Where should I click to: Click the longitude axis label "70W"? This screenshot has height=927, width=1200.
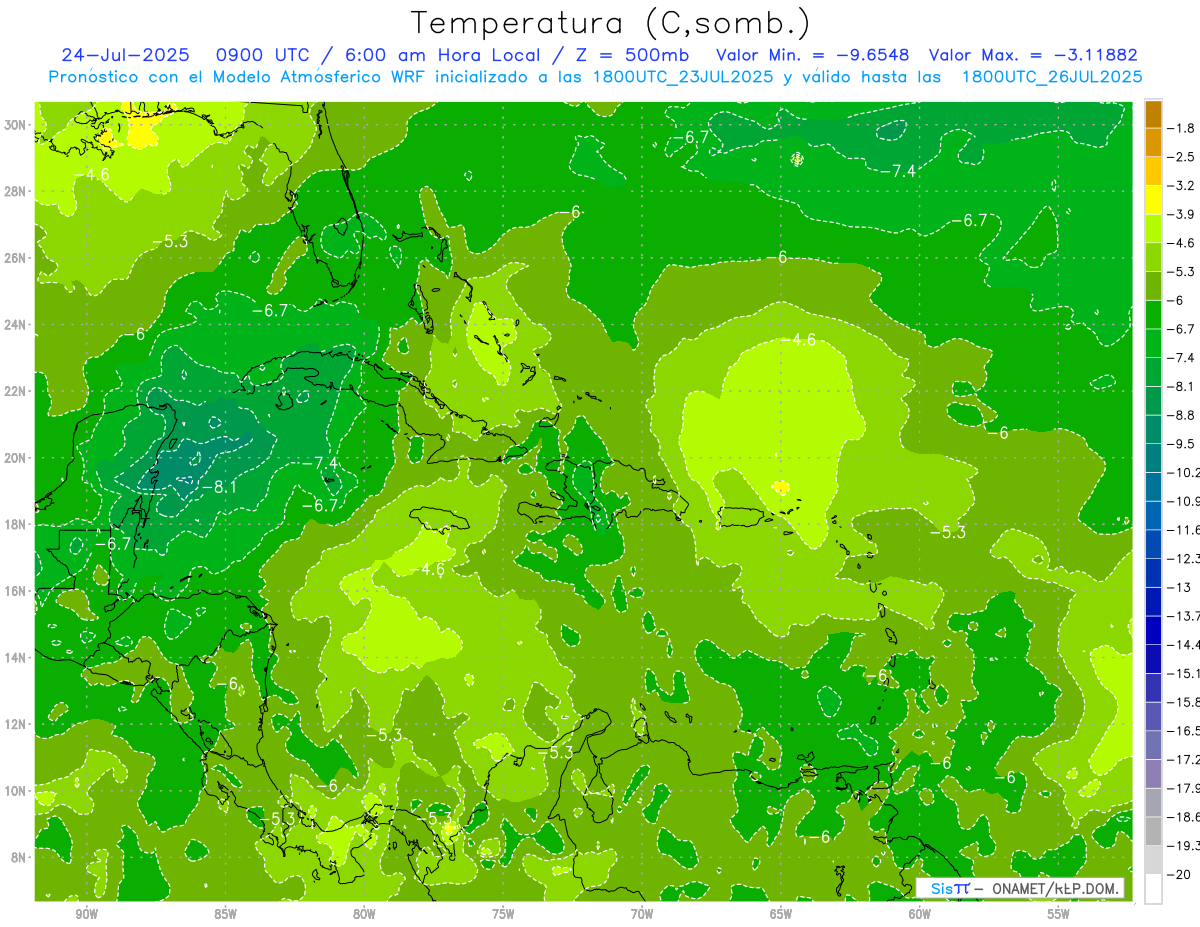[x=642, y=914]
